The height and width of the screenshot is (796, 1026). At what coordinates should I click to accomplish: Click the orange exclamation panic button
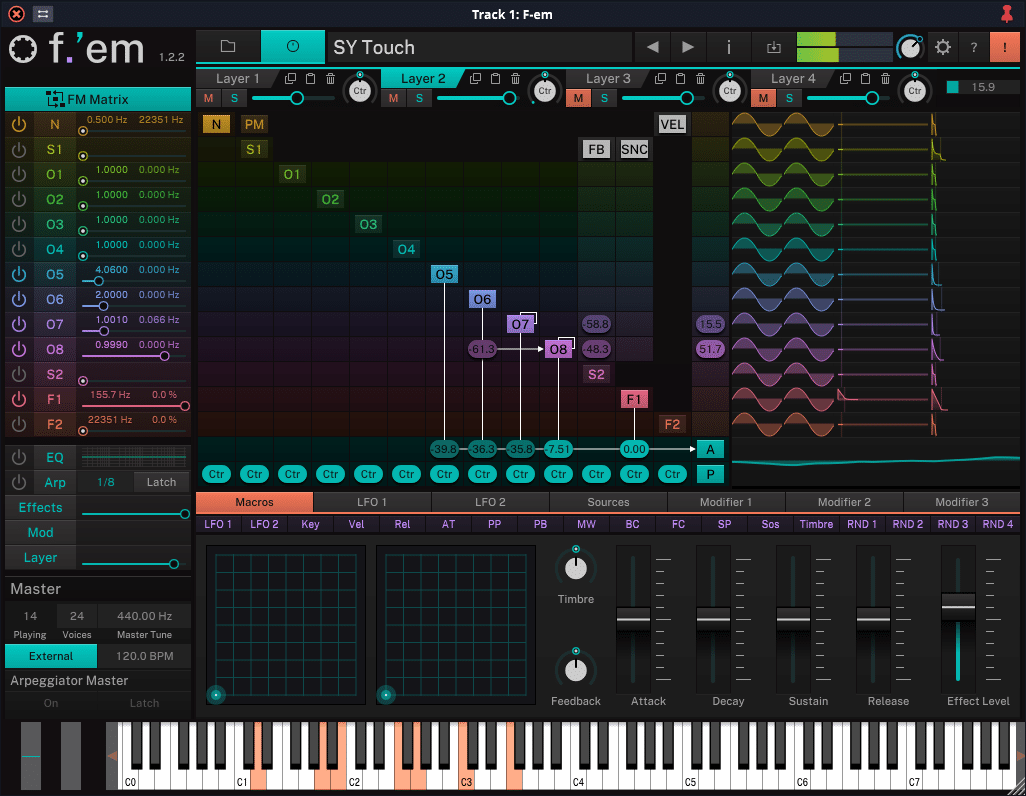pos(1005,47)
